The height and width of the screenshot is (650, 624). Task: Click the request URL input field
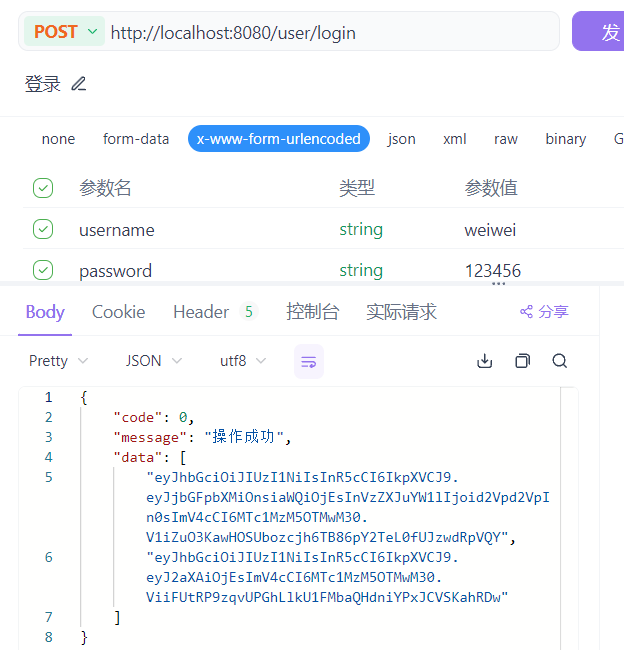(x=332, y=33)
